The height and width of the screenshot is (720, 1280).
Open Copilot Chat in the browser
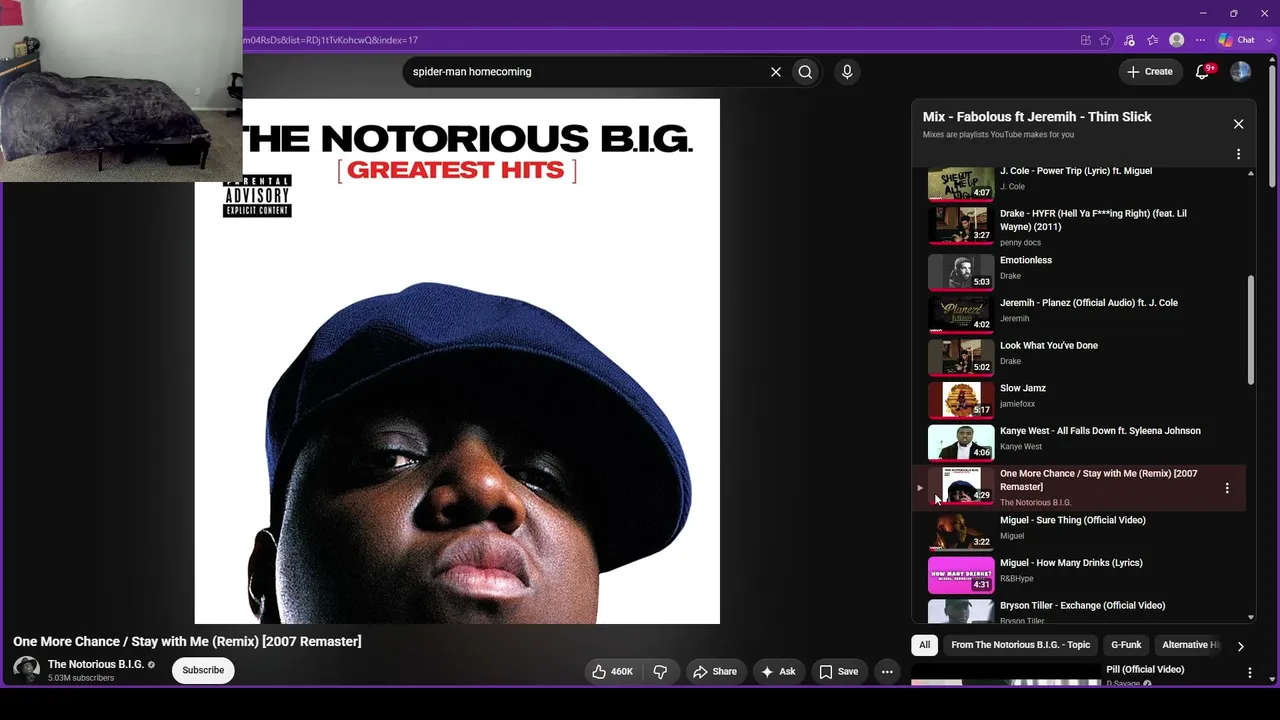tap(1237, 40)
